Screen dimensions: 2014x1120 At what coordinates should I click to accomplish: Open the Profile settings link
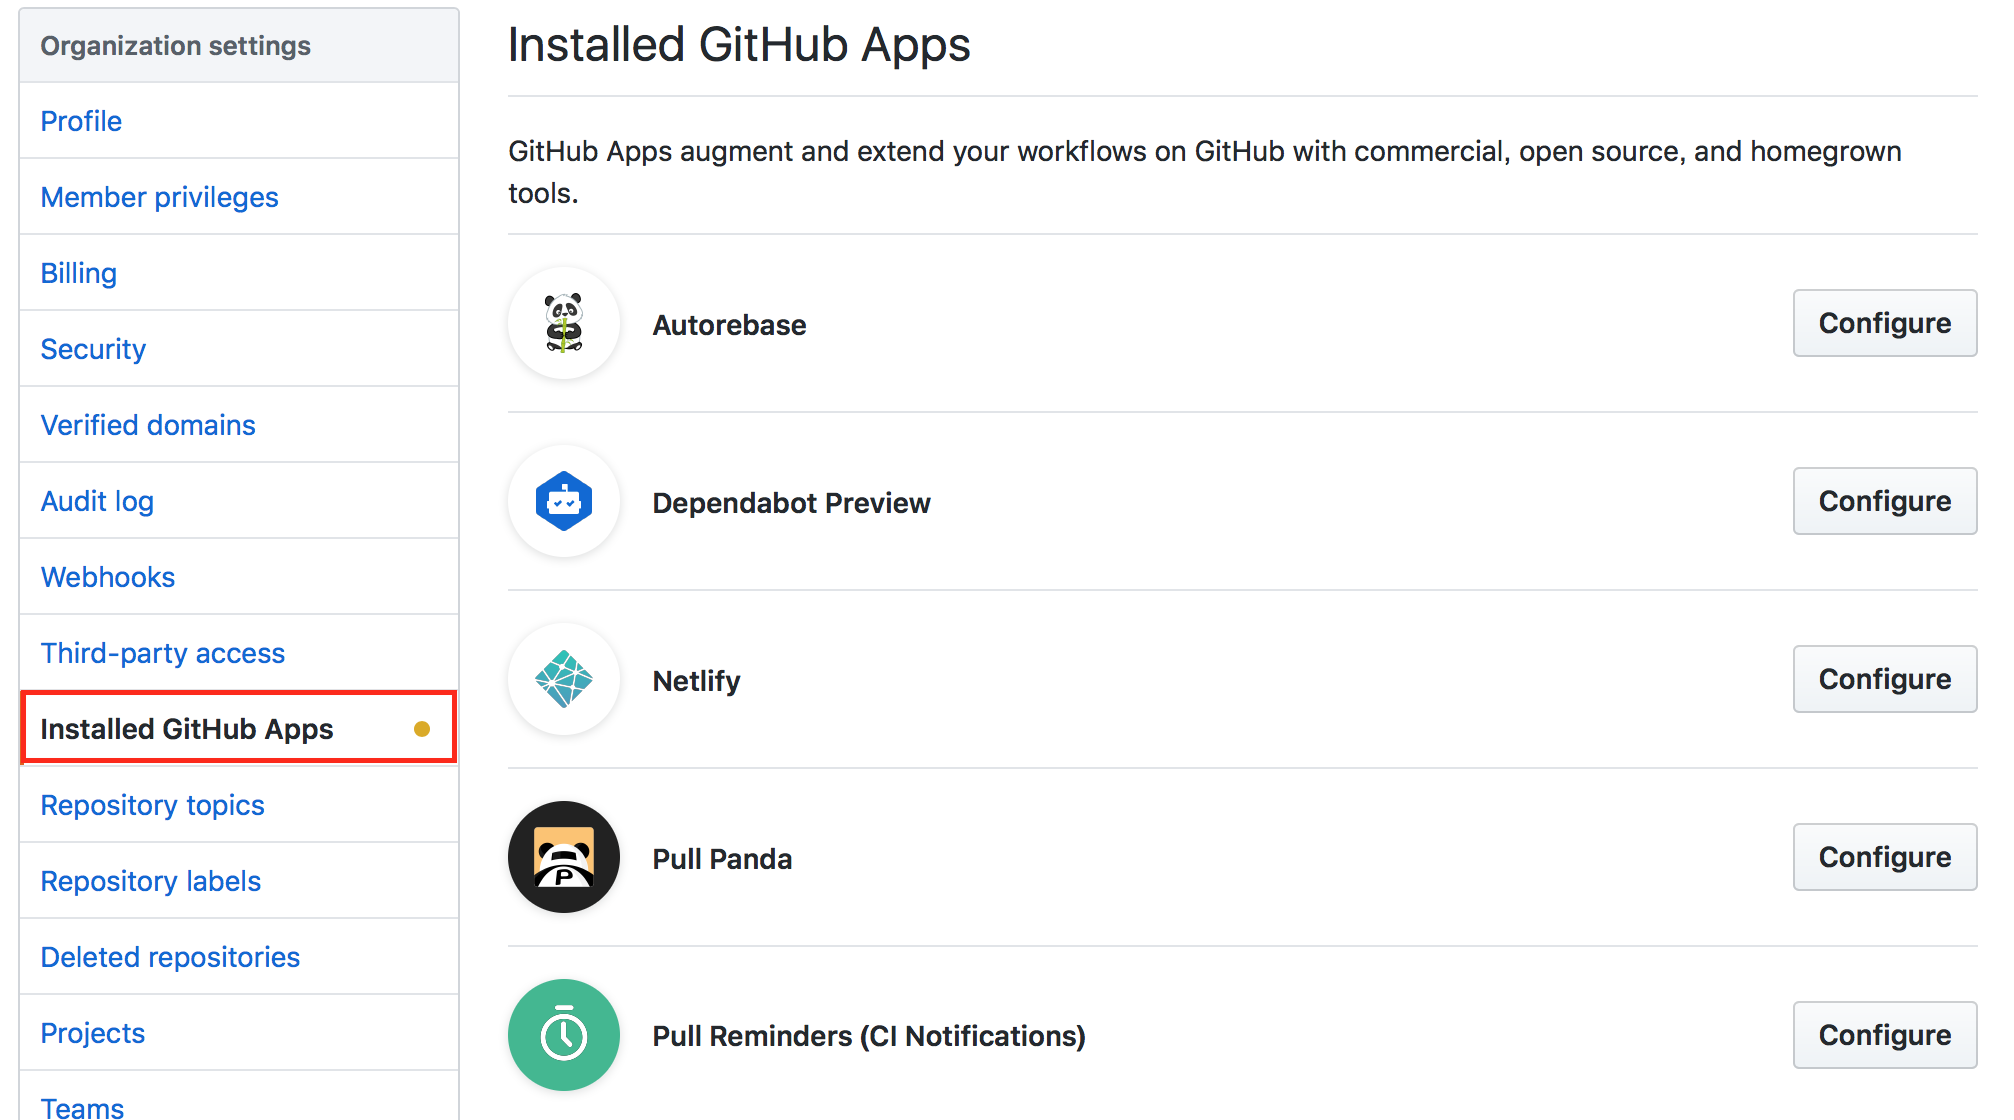[x=81, y=121]
